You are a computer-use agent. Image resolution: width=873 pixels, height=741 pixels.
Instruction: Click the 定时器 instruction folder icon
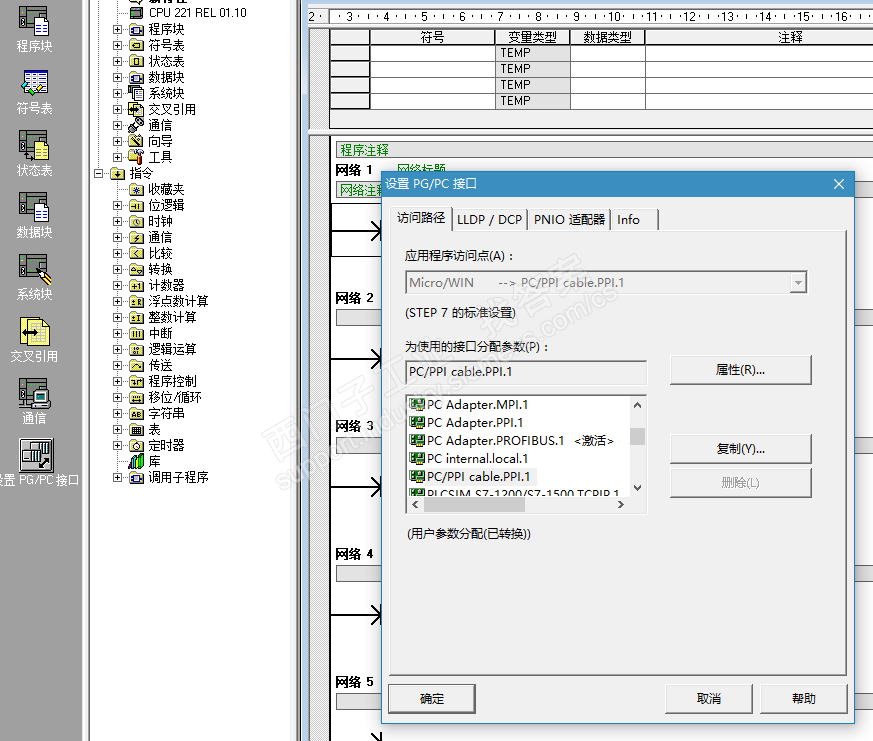(136, 446)
